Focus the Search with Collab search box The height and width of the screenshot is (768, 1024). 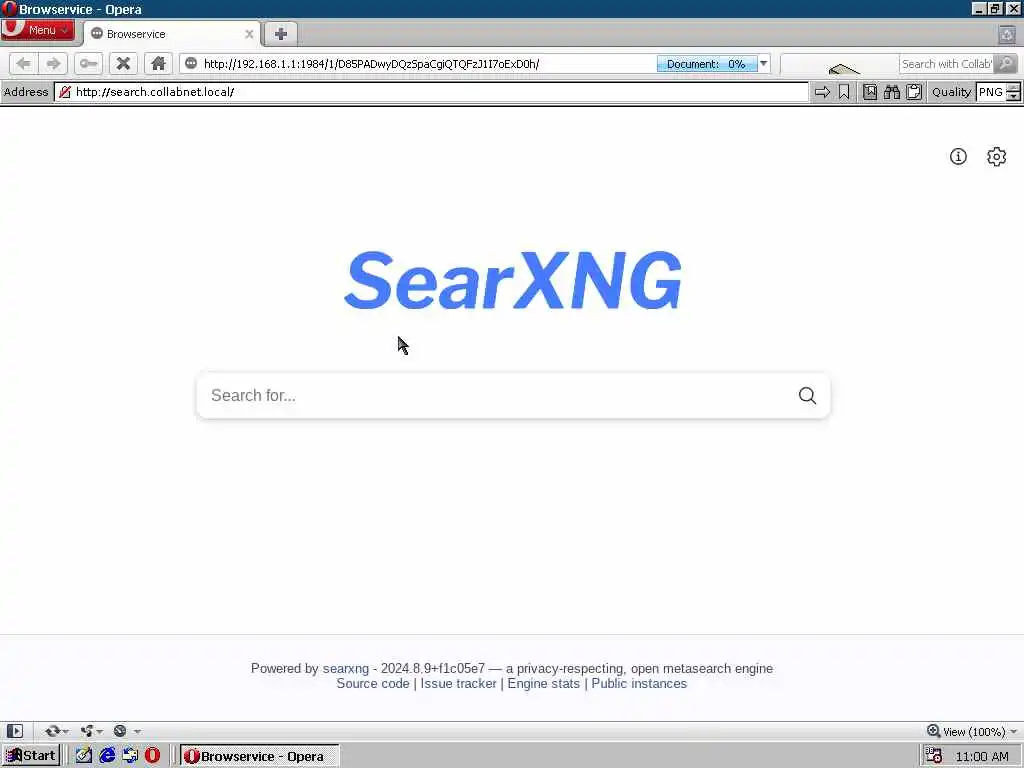946,63
